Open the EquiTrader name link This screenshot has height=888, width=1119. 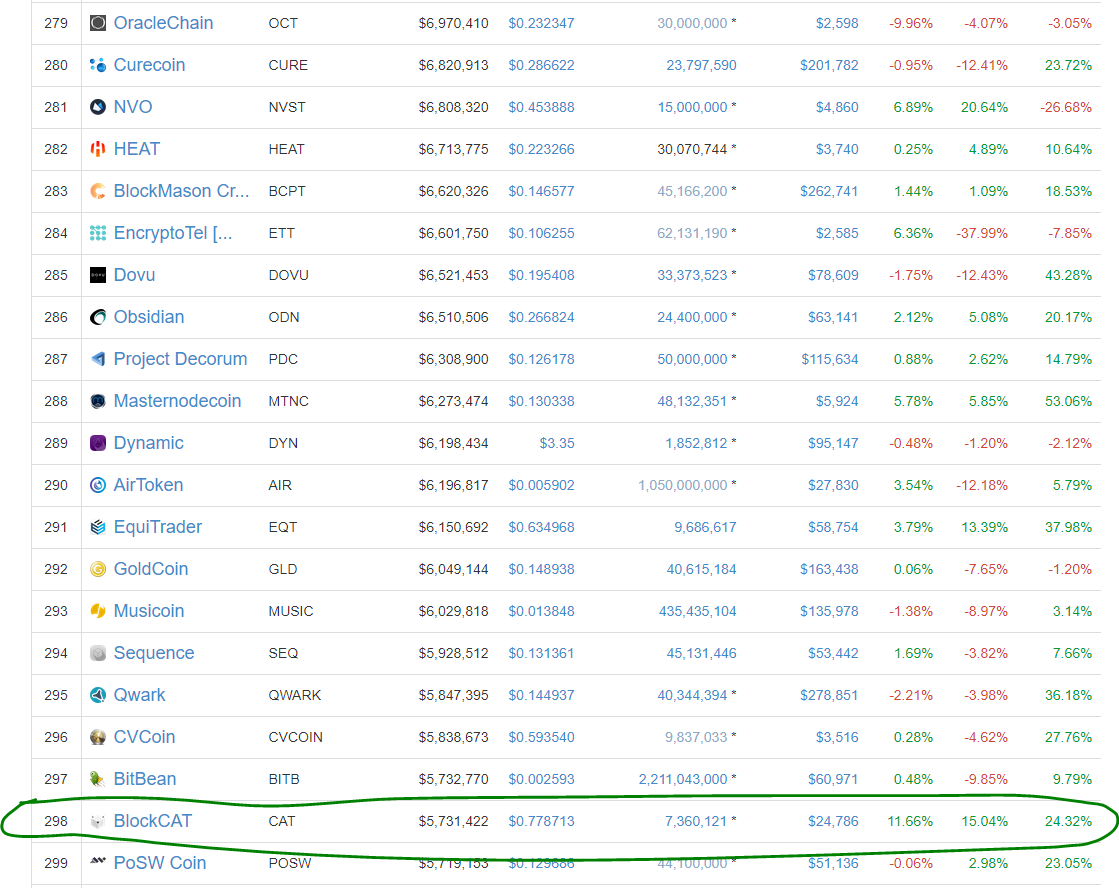click(x=158, y=527)
